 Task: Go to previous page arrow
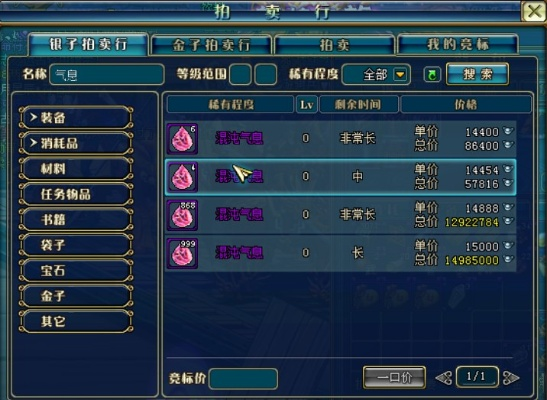[x=444, y=378]
